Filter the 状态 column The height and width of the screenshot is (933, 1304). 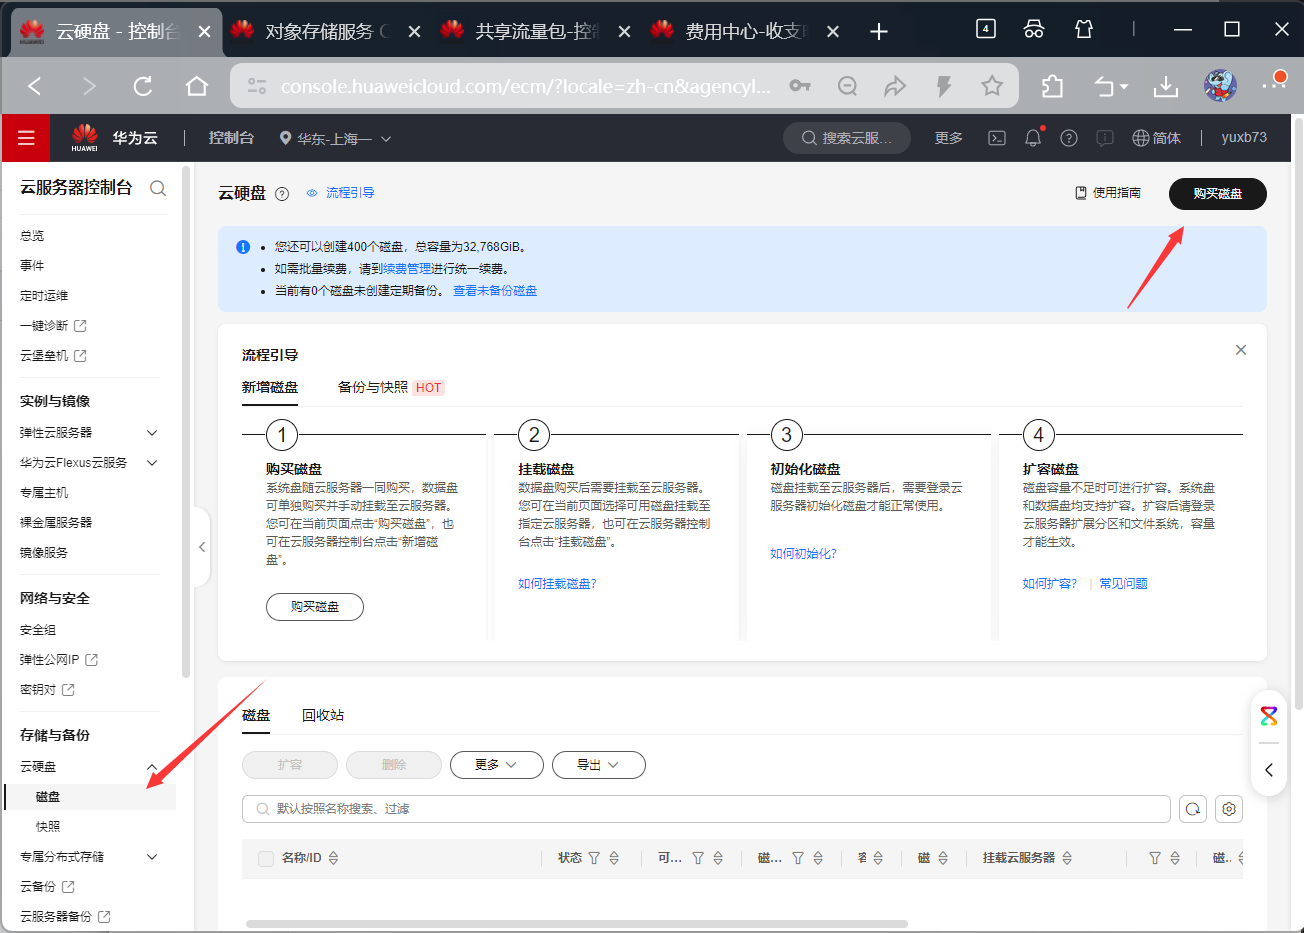coord(594,858)
